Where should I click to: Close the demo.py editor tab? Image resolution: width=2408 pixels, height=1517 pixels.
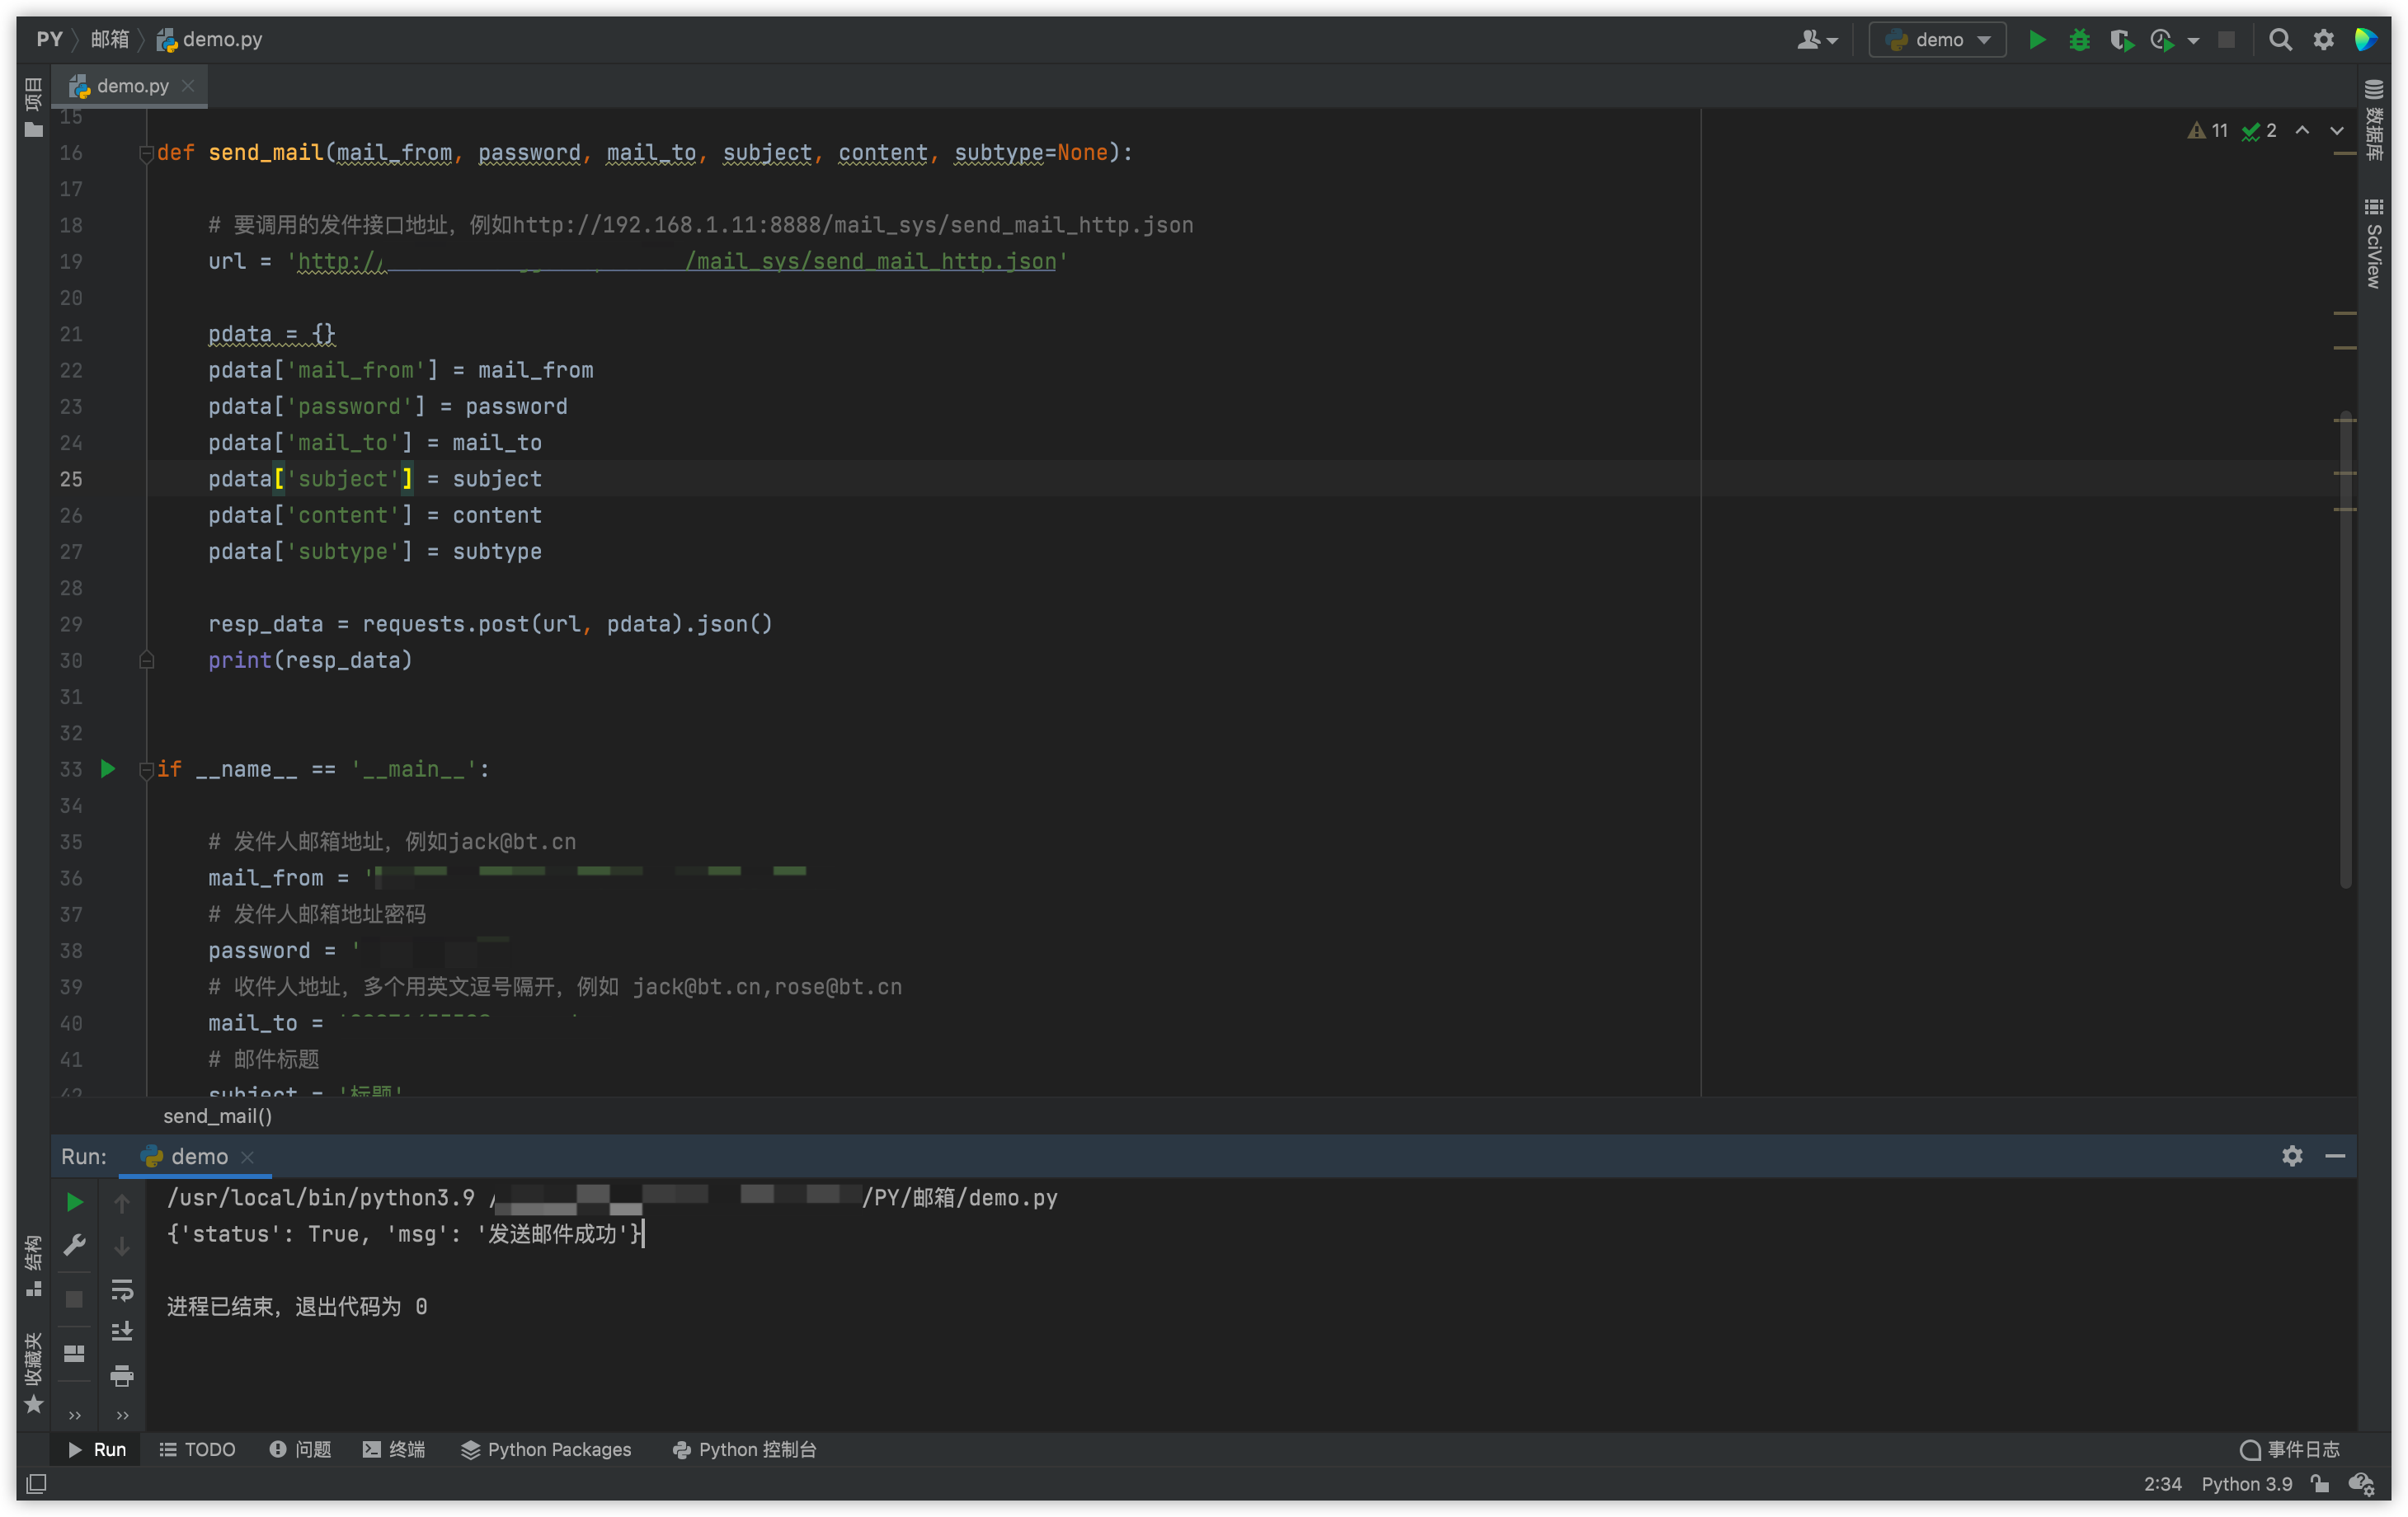(188, 86)
